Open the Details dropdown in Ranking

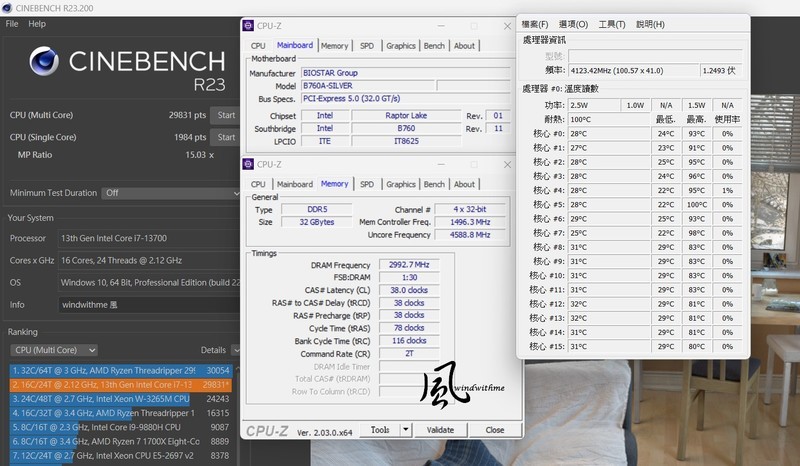[x=235, y=350]
